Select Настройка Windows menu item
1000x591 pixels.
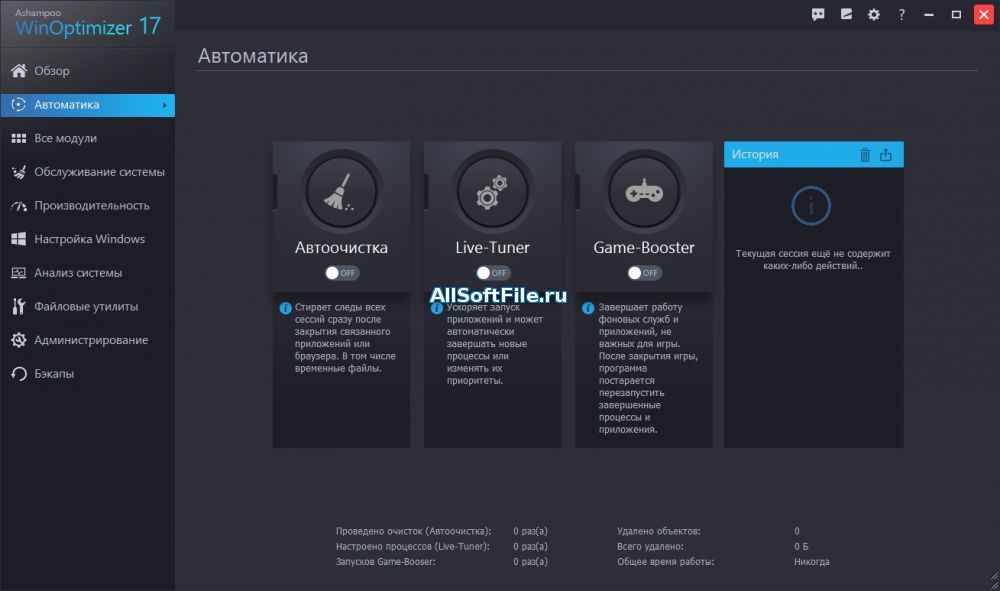coord(87,239)
